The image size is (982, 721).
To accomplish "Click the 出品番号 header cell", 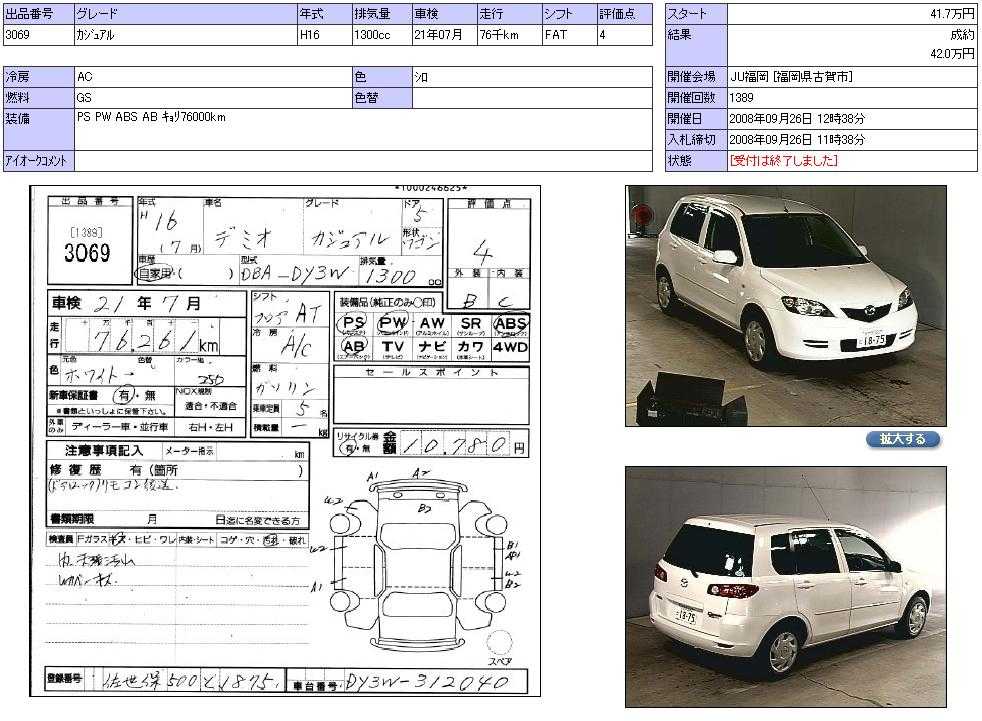I will point(38,14).
